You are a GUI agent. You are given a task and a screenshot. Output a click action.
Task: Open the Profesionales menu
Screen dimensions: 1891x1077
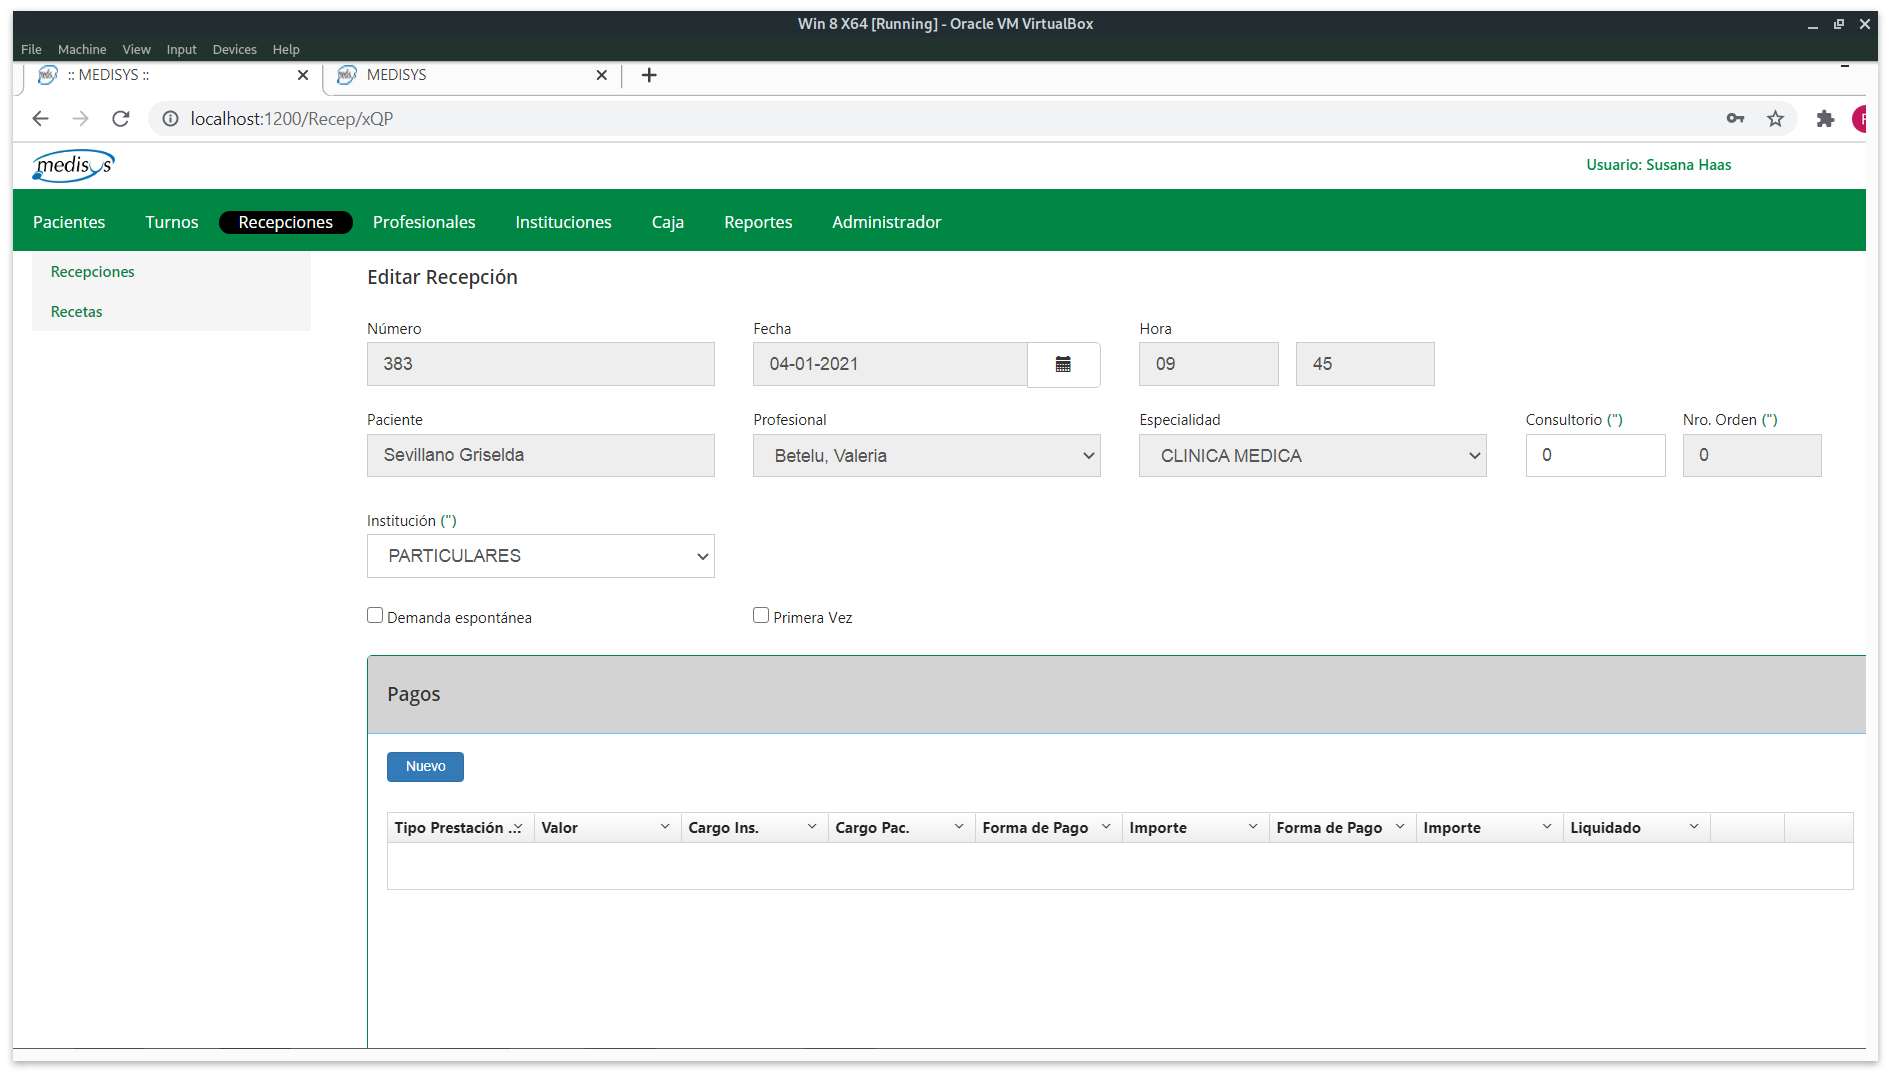(424, 222)
